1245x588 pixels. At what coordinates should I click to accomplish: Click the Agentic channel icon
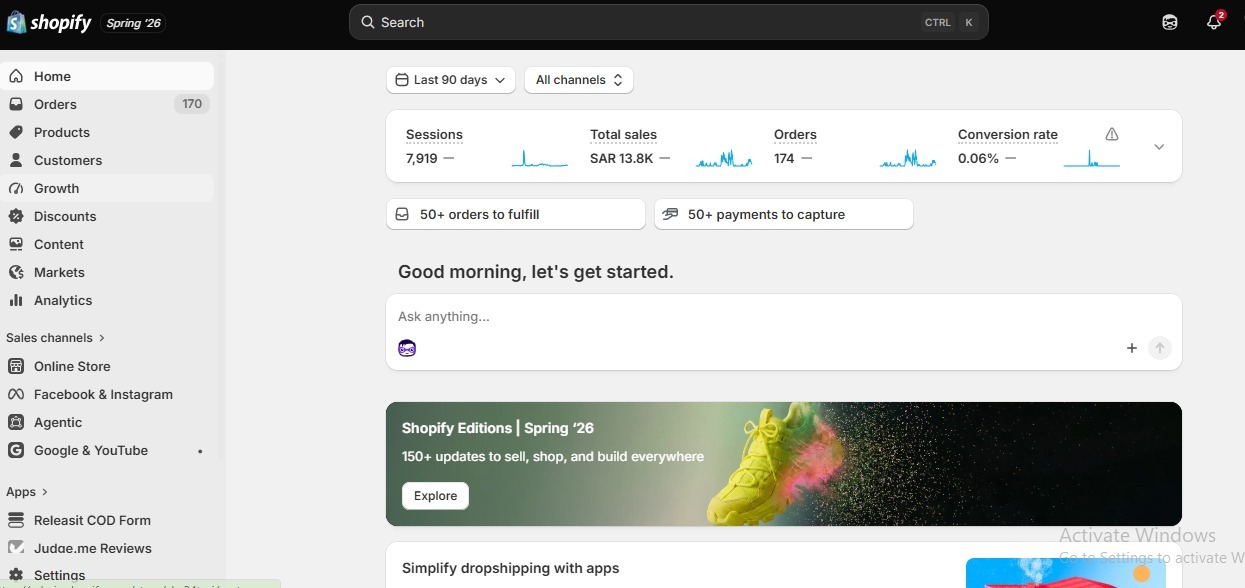coord(16,422)
